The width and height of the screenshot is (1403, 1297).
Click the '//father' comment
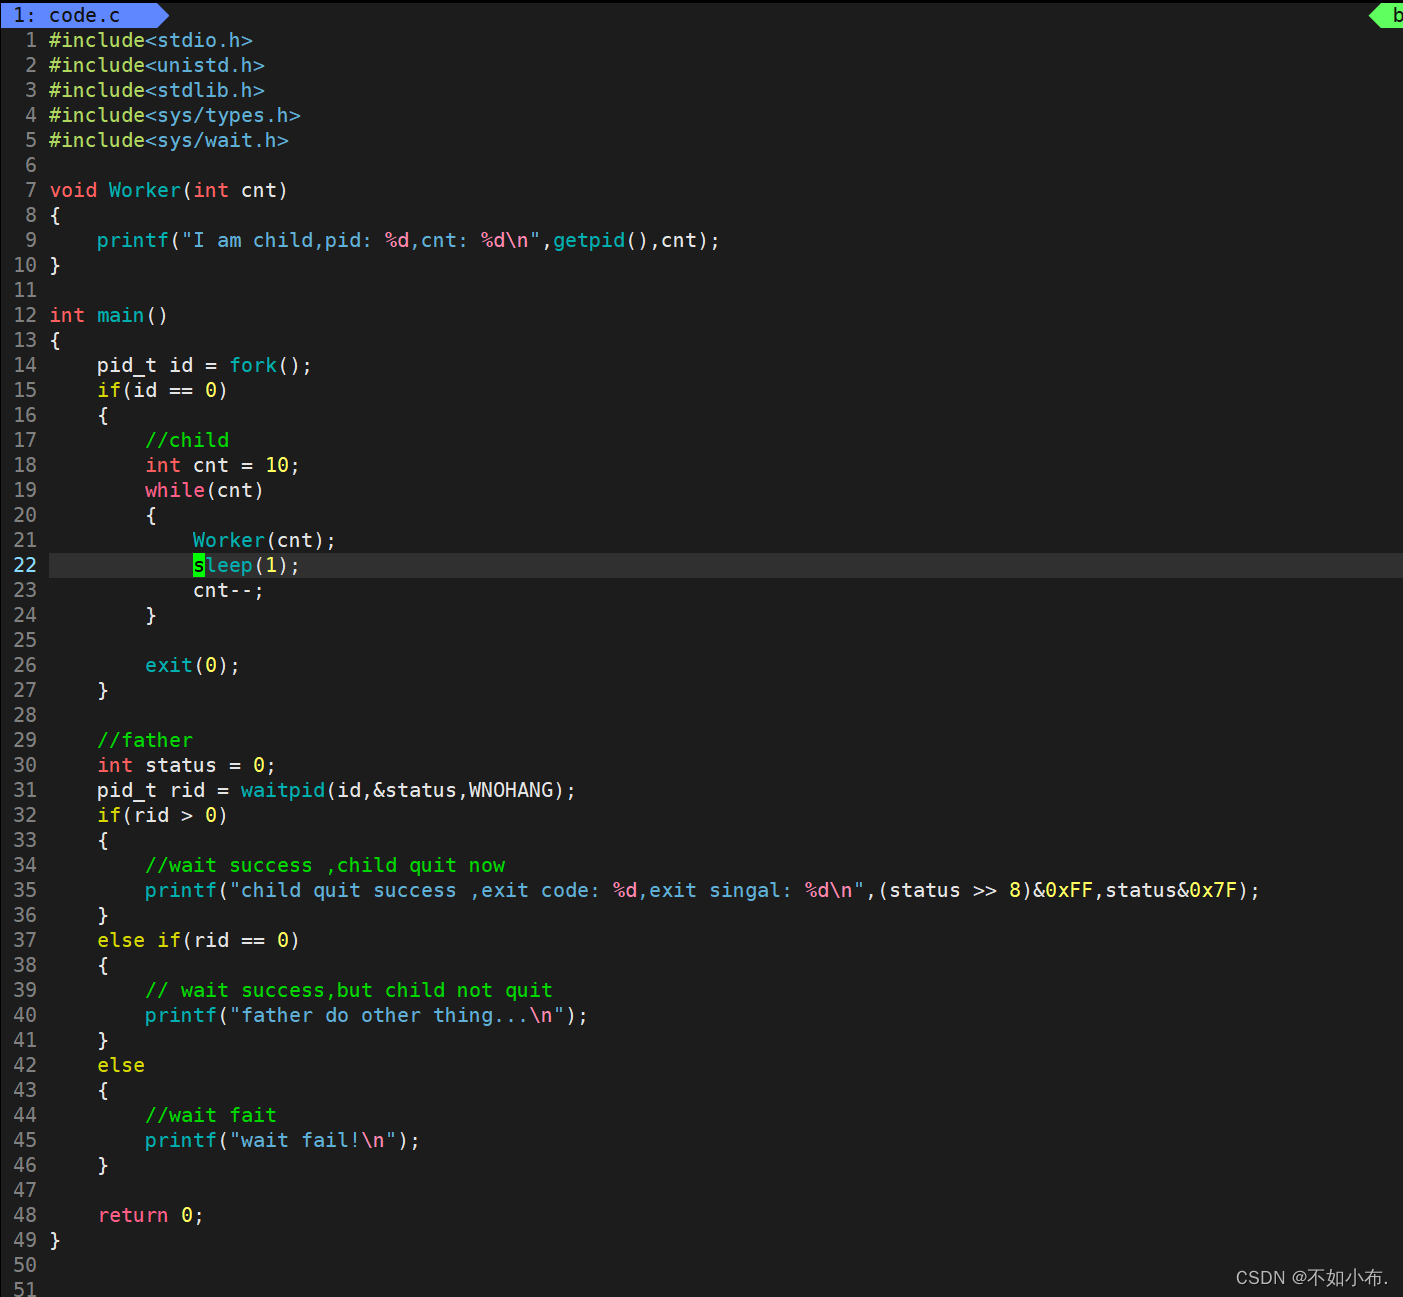pos(145,740)
